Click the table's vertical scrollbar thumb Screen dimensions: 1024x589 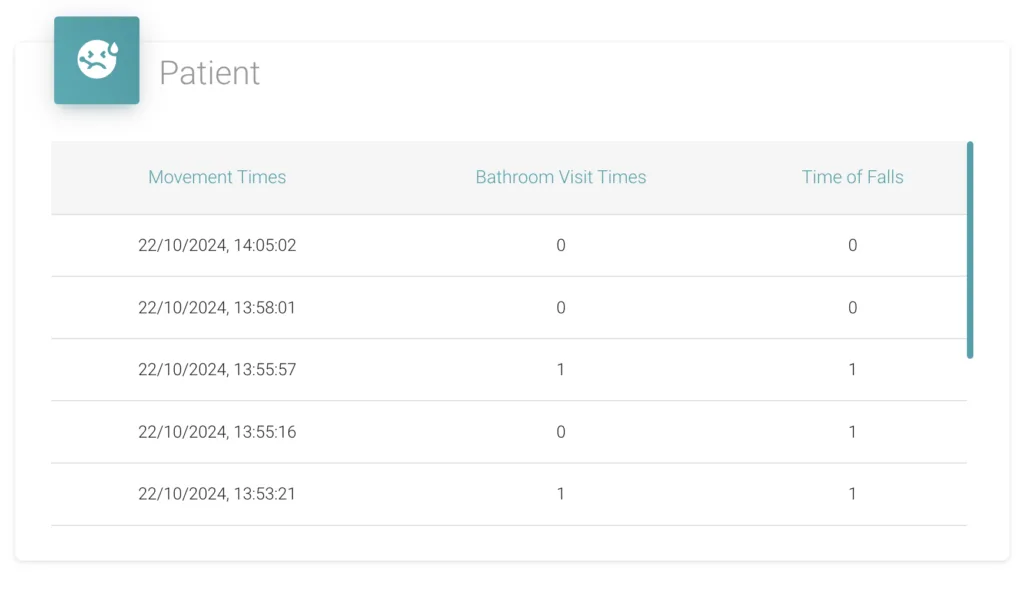(970, 249)
